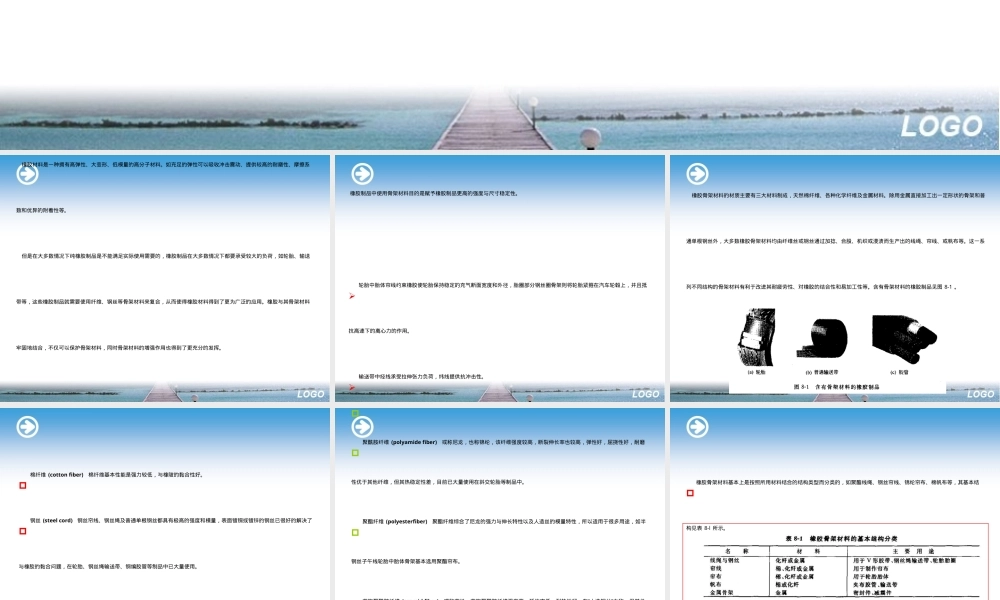Click the red square bullet under cotton fiber

coord(22,485)
